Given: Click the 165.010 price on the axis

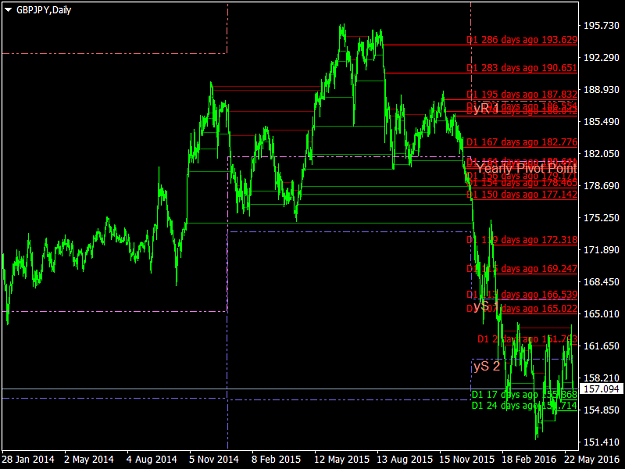Looking at the screenshot, I should (601, 314).
